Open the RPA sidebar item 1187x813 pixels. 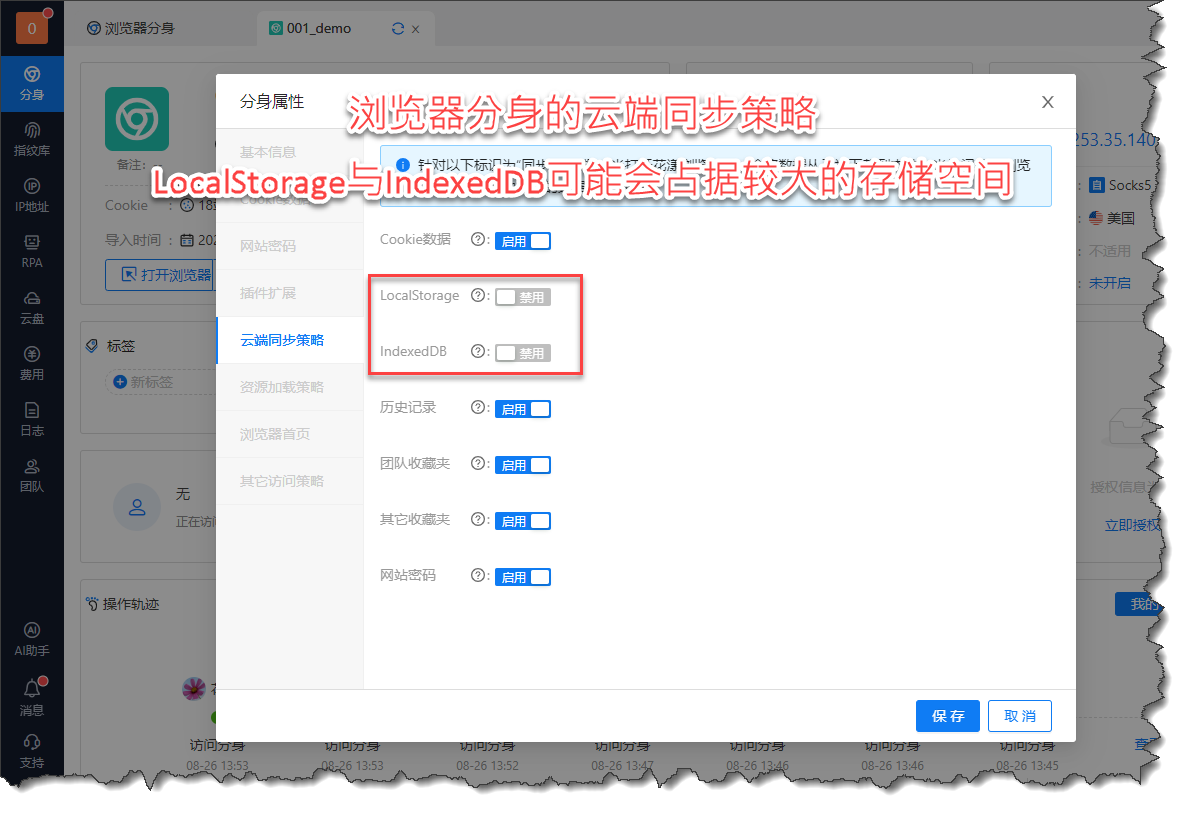32,251
